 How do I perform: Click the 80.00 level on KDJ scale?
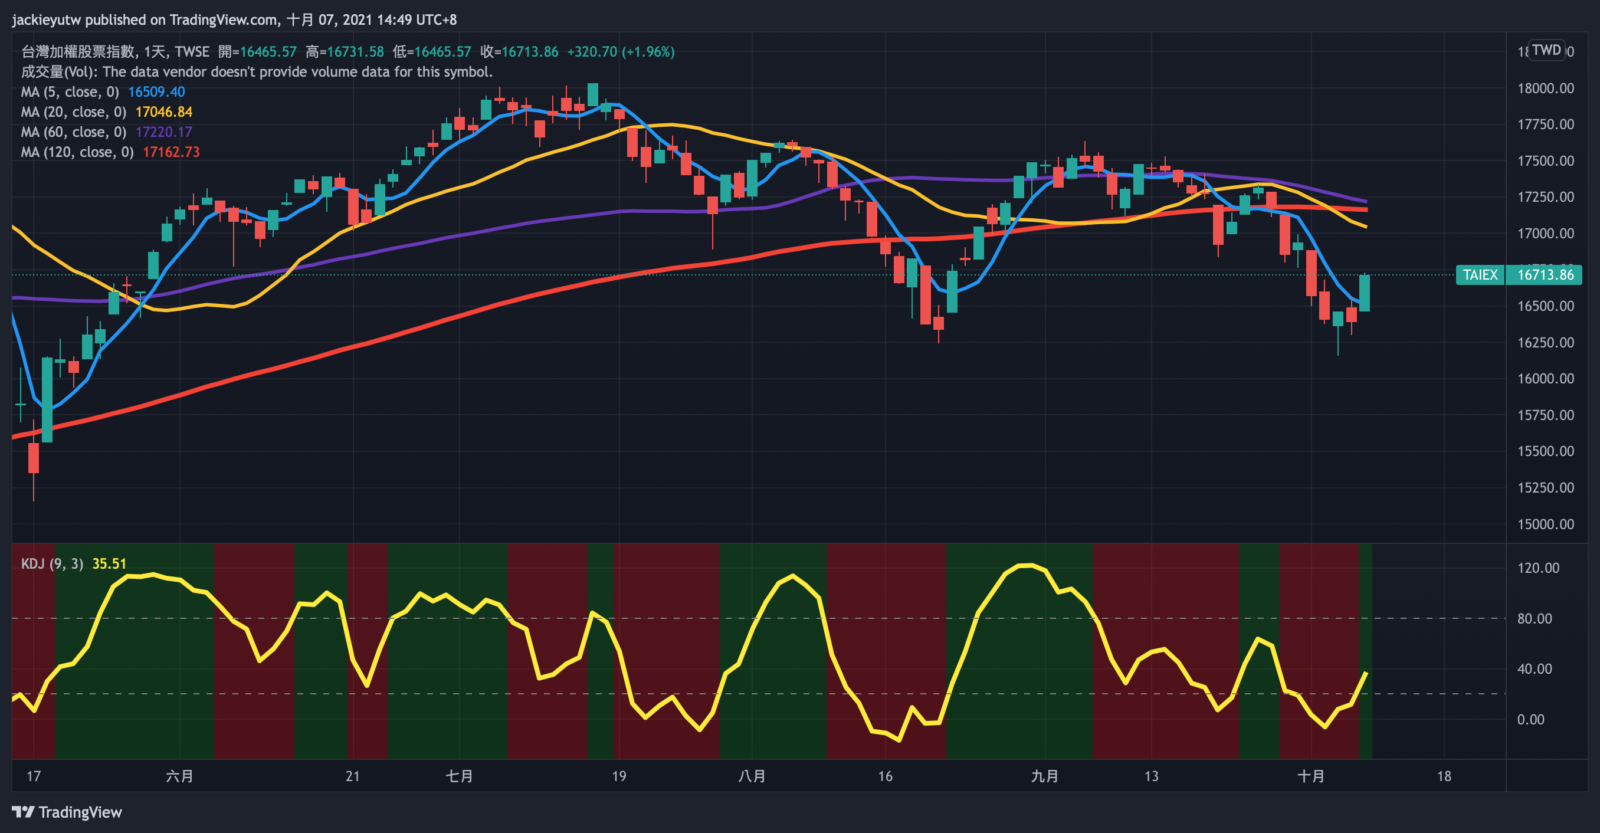1534,619
